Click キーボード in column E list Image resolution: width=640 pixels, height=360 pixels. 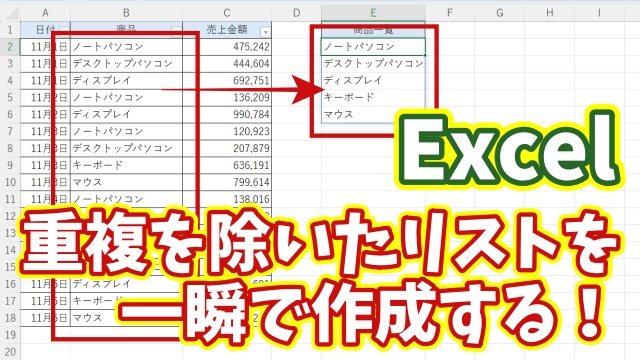point(373,98)
